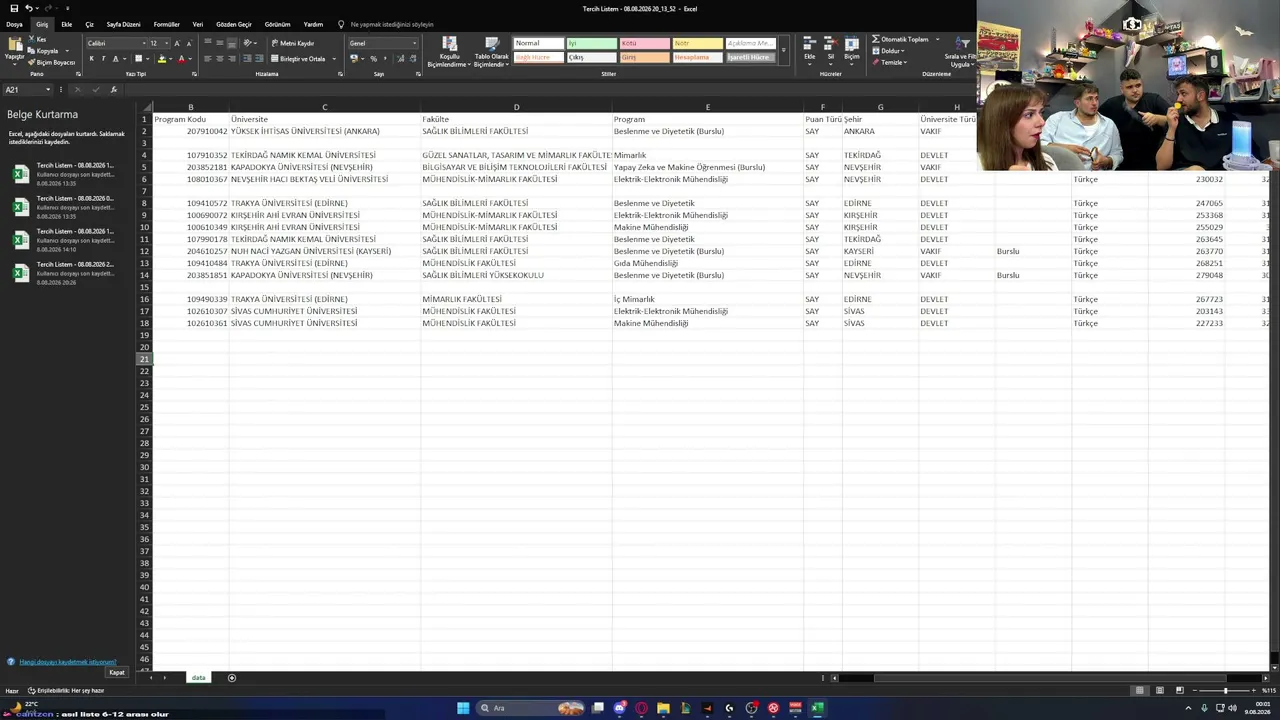
Task: Apply the Hesaplama cell style
Action: [697, 57]
